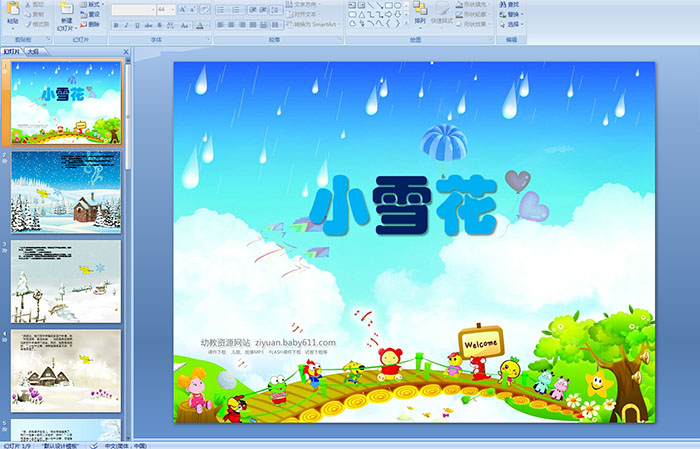
Task: Toggle Underline text formatting
Action: click(138, 25)
